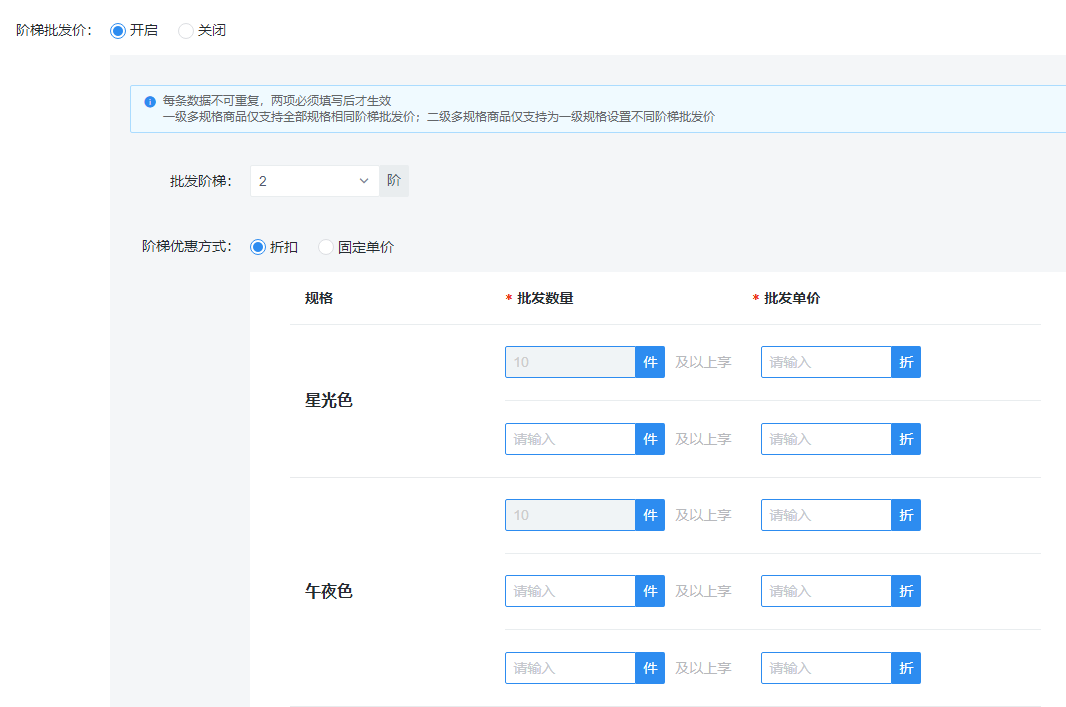The height and width of the screenshot is (707, 1066).
Task: Enable the 开启 option for 阶梯批发价
Action: click(x=116, y=30)
